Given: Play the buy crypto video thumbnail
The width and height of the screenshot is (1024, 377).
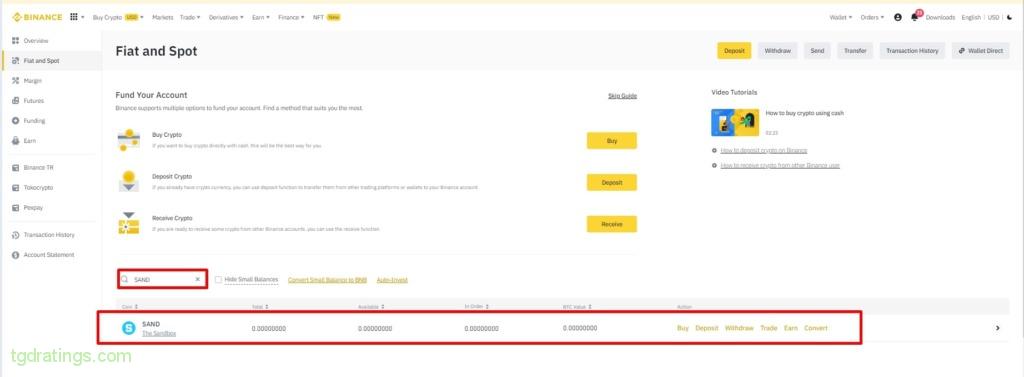Looking at the screenshot, I should click(735, 122).
